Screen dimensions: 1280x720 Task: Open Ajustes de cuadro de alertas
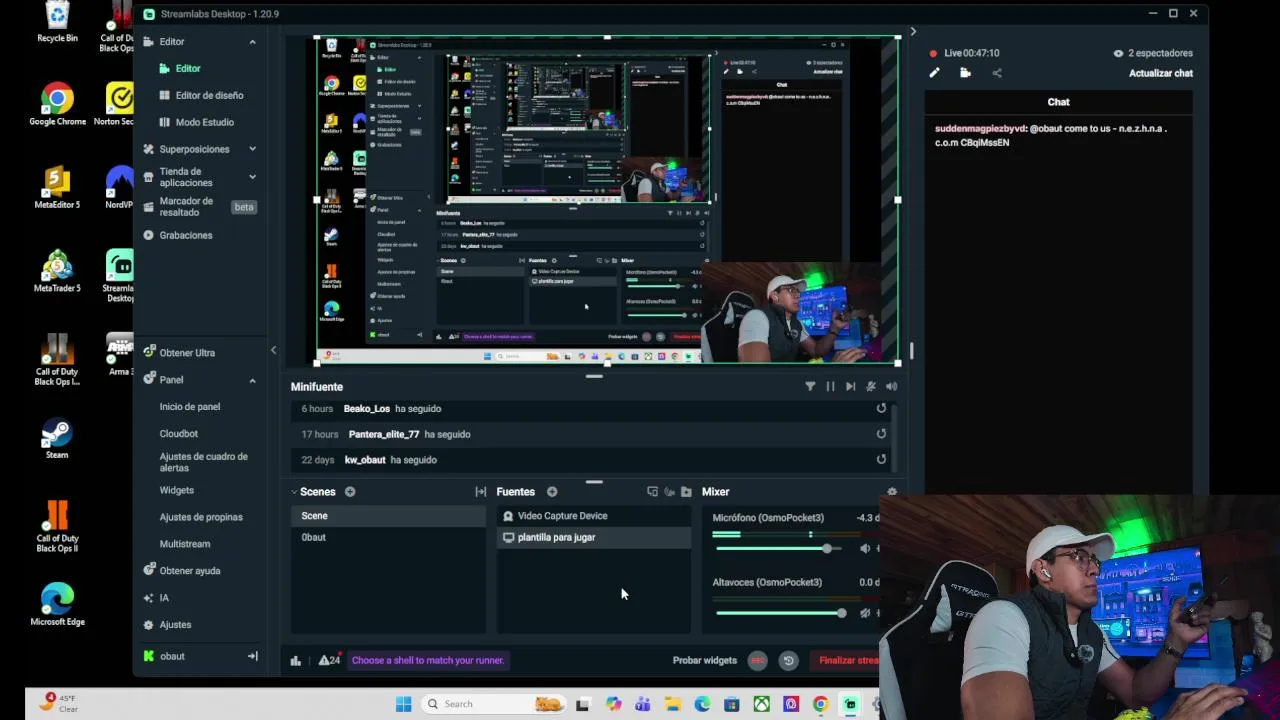coord(203,462)
